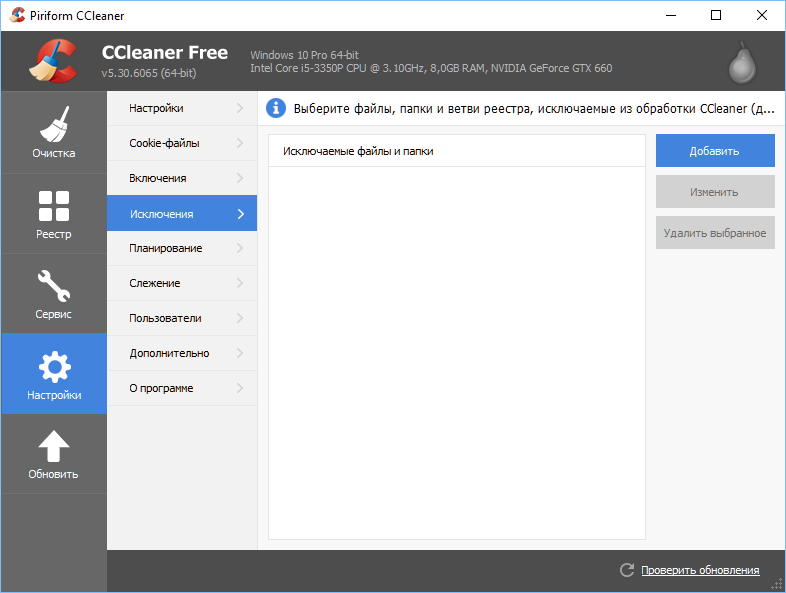Open the Очистка cleaner section
This screenshot has height=593, width=786.
click(54, 133)
